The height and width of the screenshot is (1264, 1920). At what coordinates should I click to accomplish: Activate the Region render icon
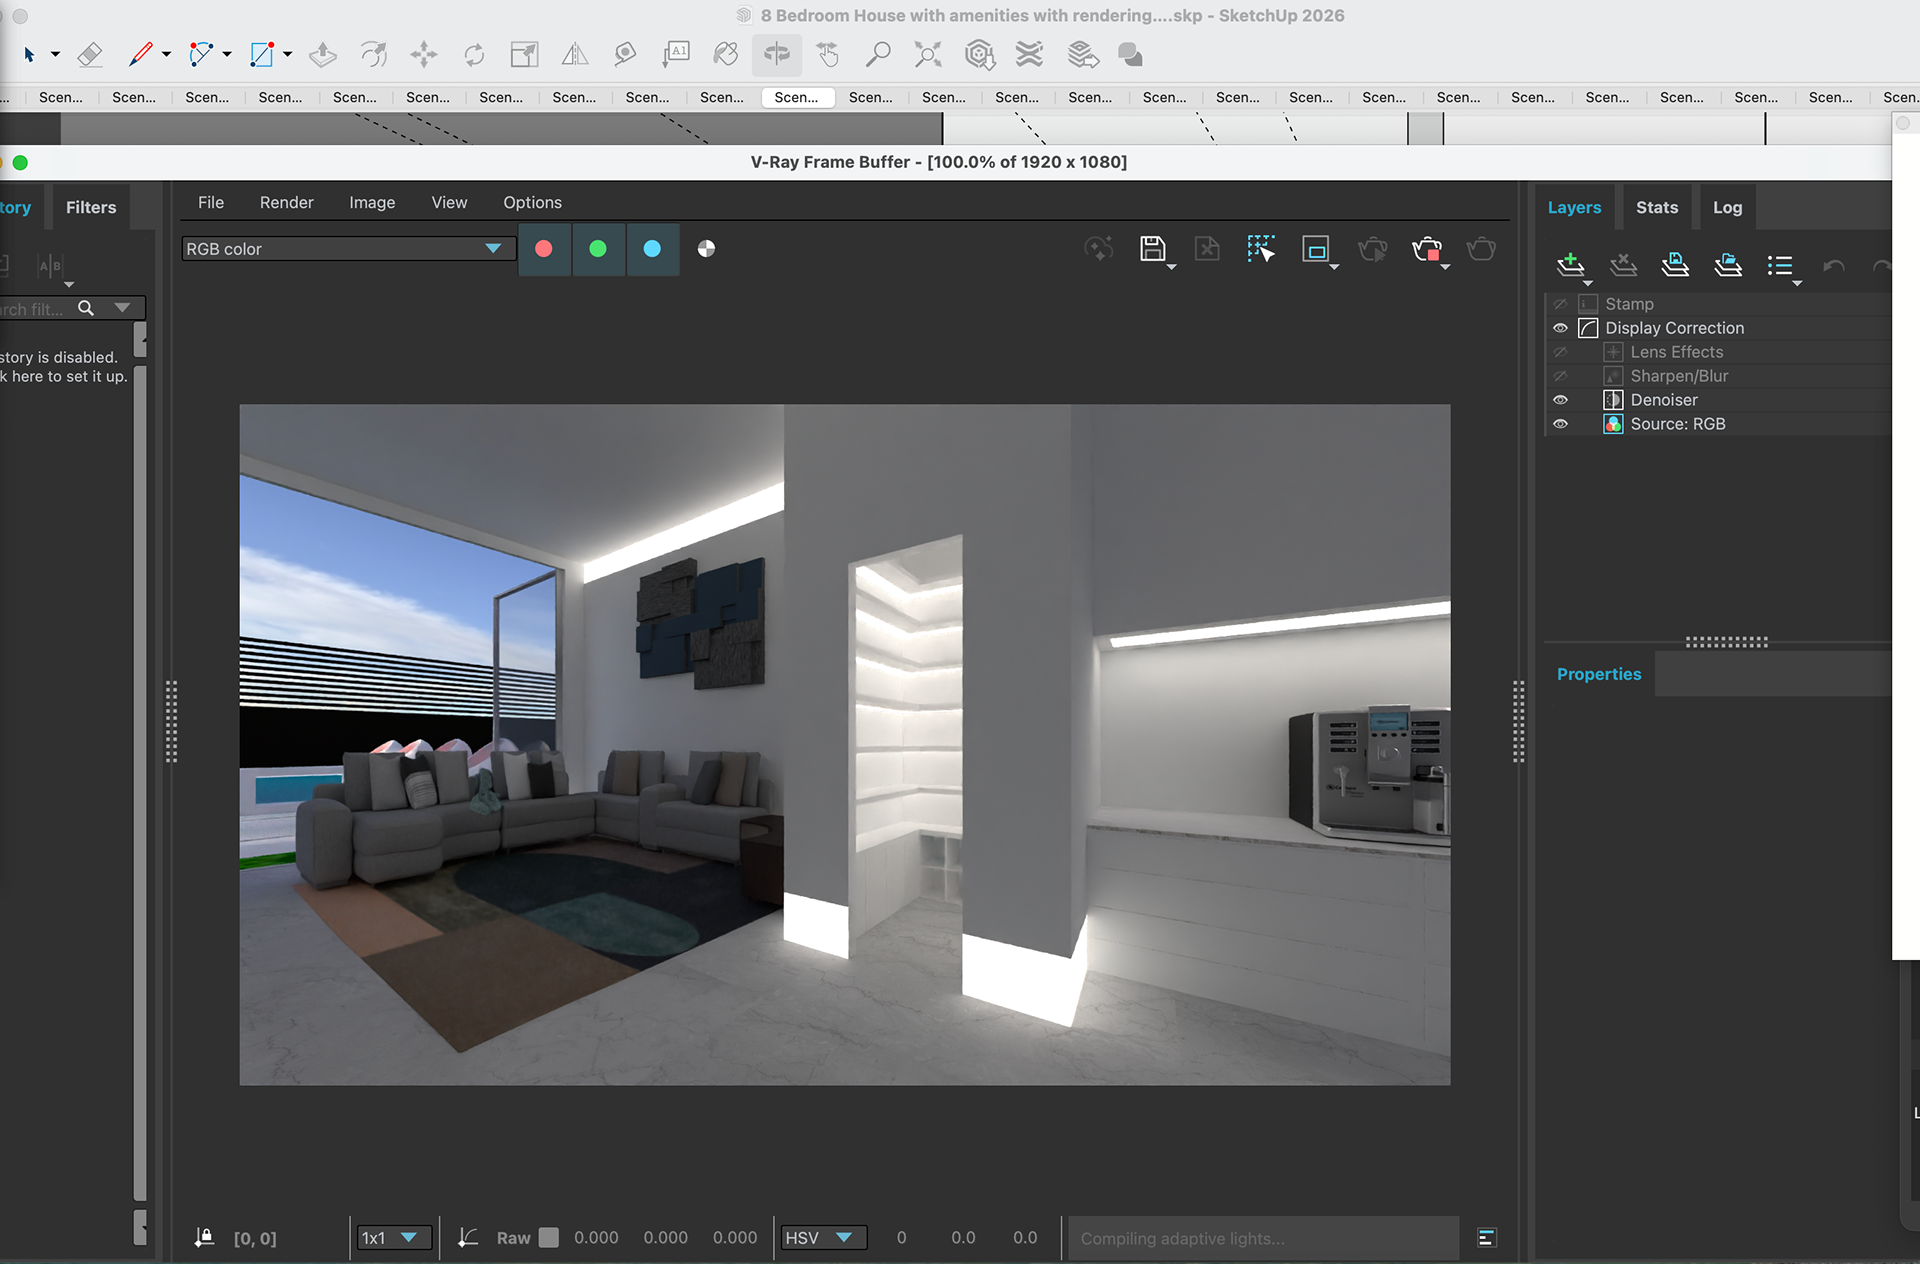point(1315,249)
